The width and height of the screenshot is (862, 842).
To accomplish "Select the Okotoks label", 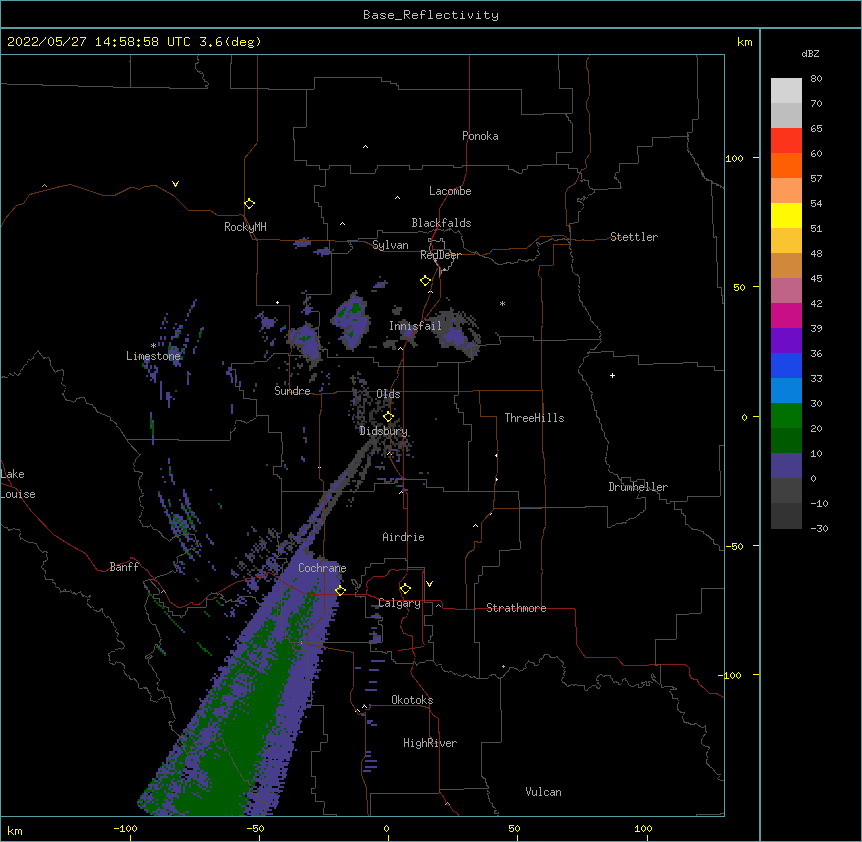I will pyautogui.click(x=412, y=700).
